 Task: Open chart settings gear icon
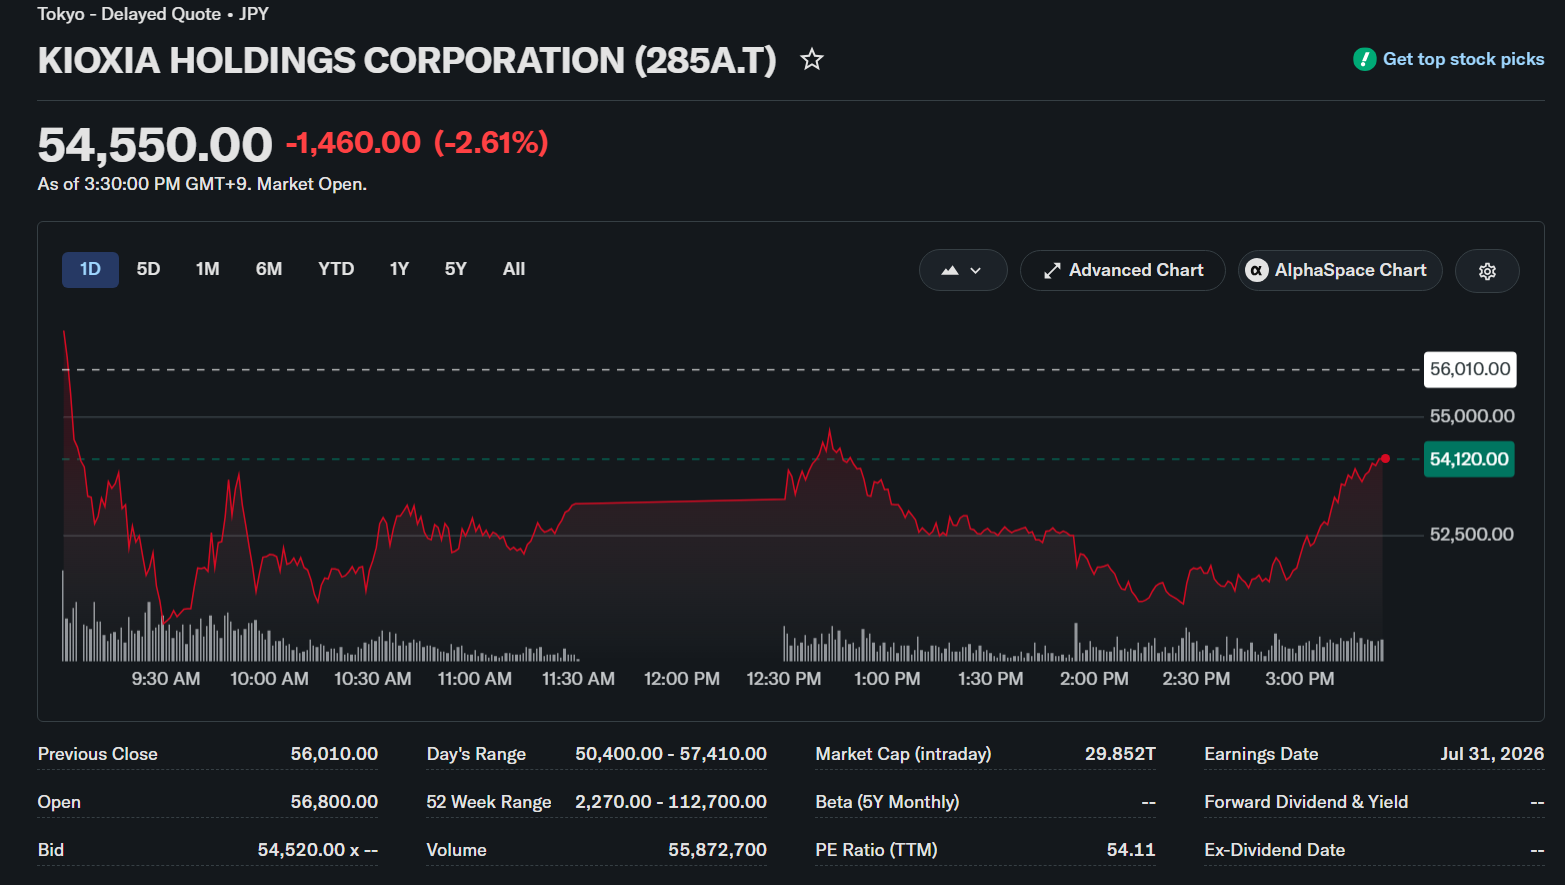pyautogui.click(x=1487, y=271)
